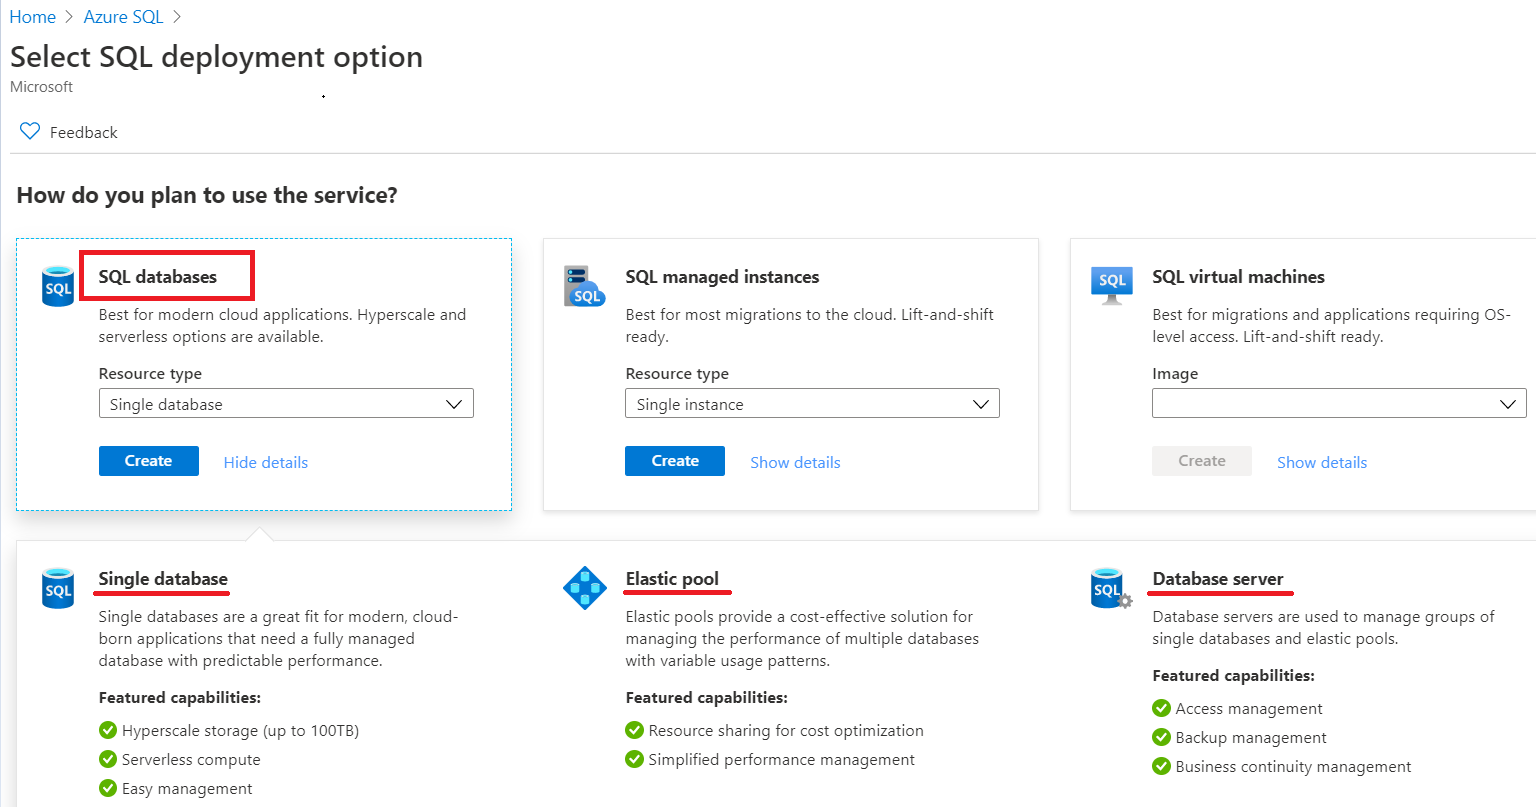This screenshot has width=1536, height=807.
Task: Click Hide details under SQL databases
Action: pyautogui.click(x=266, y=462)
